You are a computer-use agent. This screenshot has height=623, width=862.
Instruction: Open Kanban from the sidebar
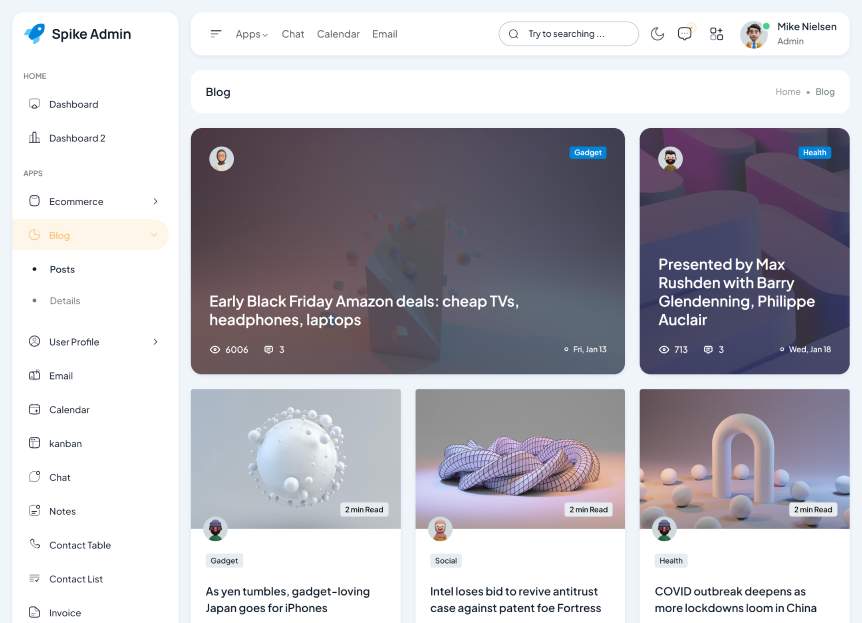coord(65,443)
